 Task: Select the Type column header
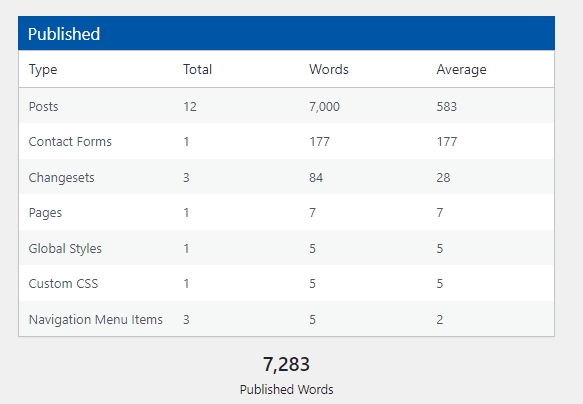point(43,70)
